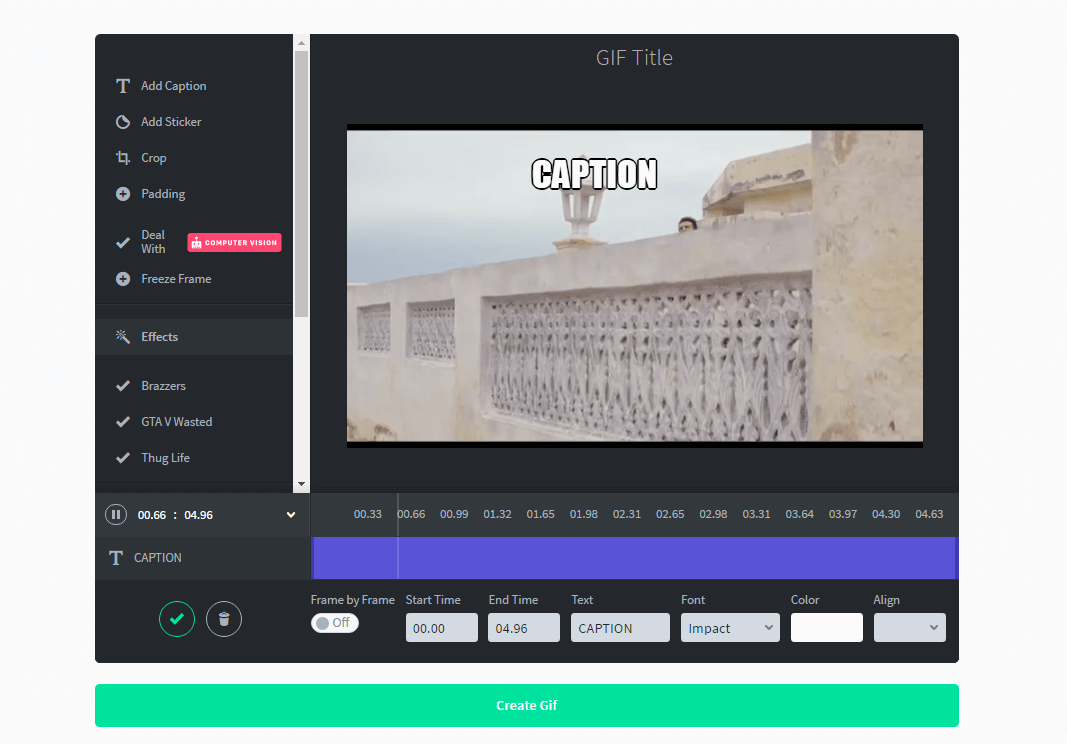
Task: Toggle the Thug Life effect checkmark
Action: [122, 458]
